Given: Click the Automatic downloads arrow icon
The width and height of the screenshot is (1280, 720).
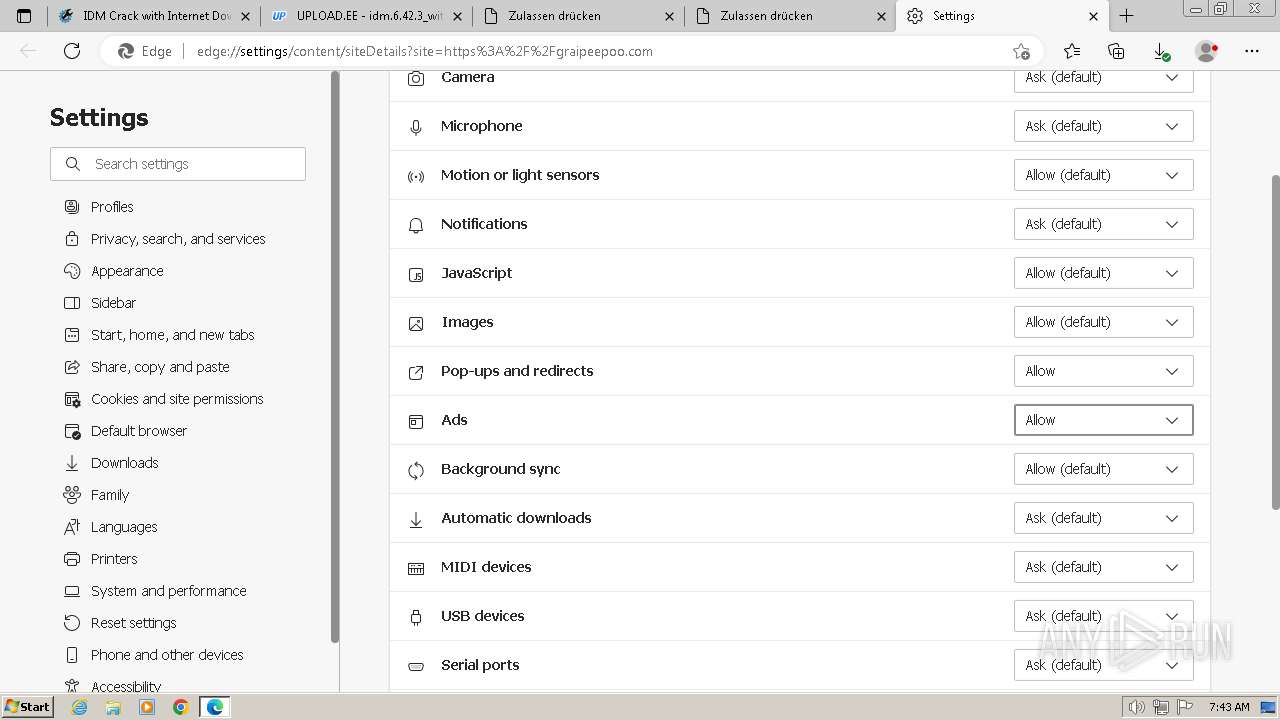Looking at the screenshot, I should 416,520.
